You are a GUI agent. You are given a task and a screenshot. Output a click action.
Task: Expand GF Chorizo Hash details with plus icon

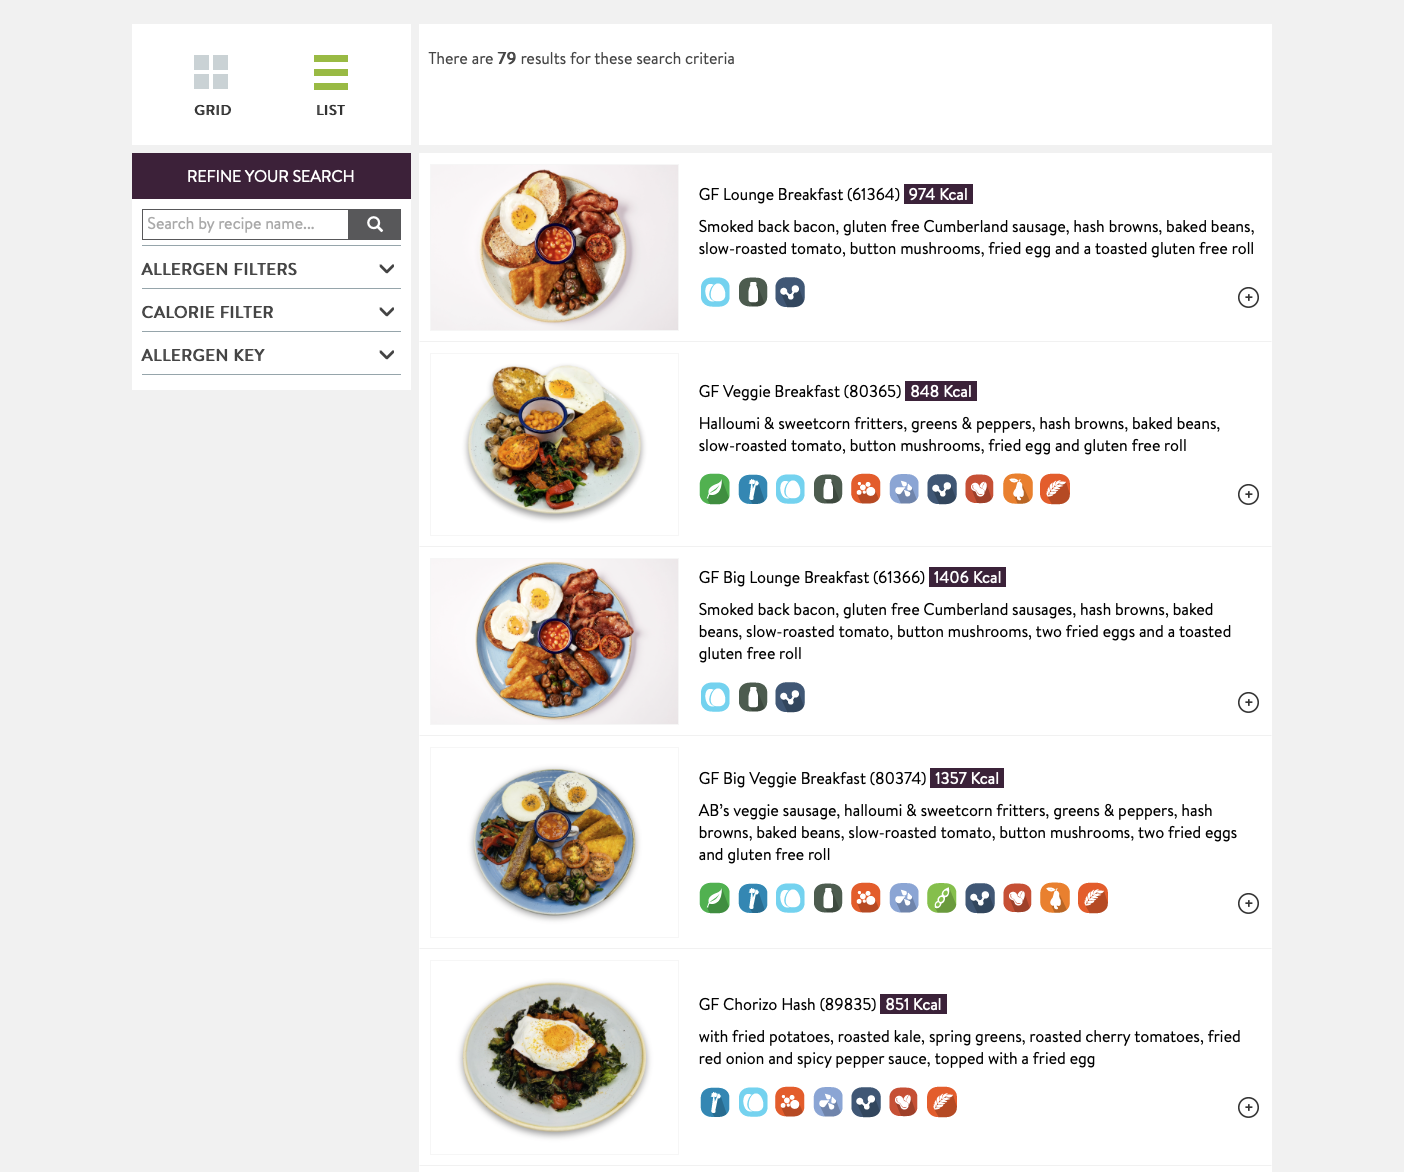coord(1248,1107)
